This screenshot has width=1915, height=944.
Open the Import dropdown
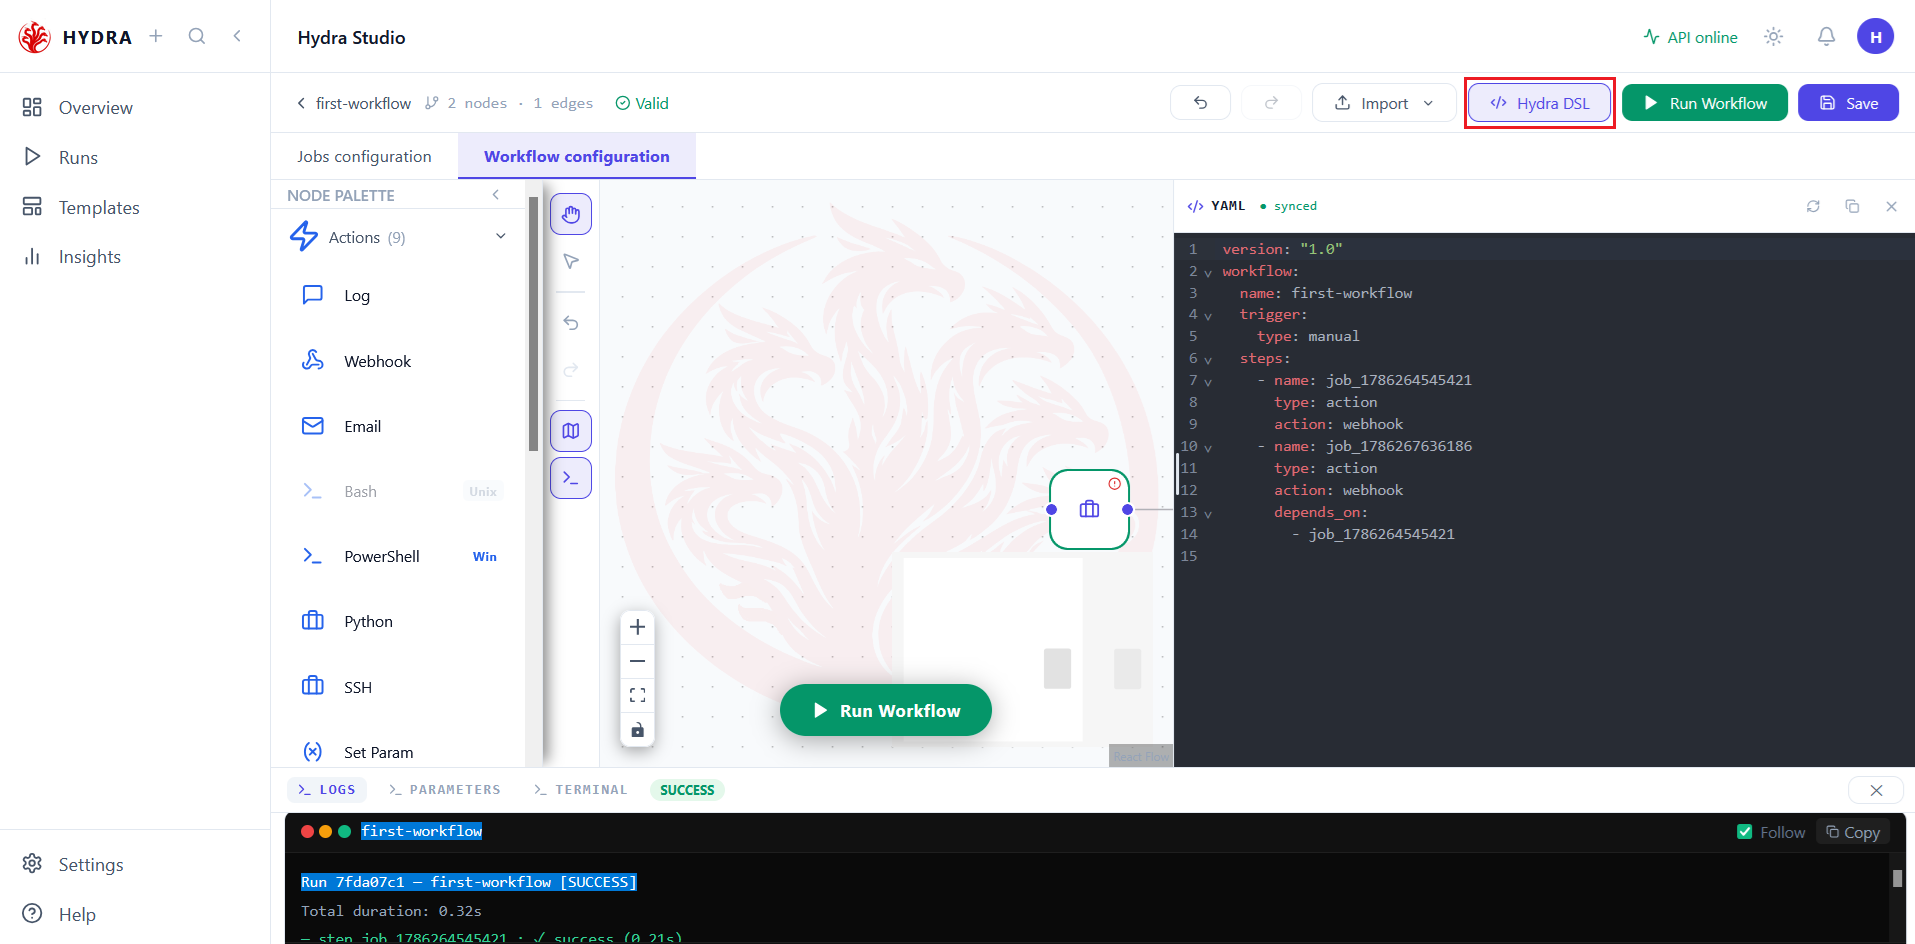click(x=1384, y=103)
